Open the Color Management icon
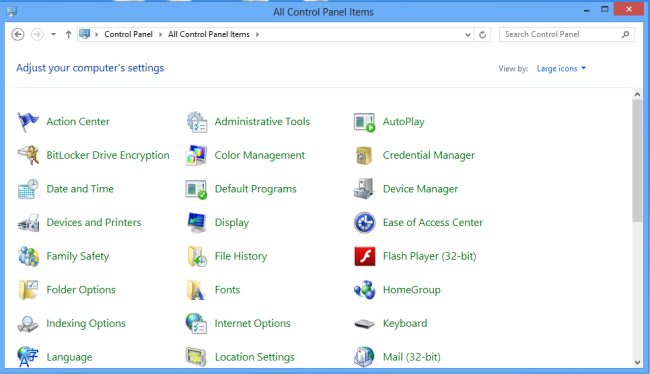Screen dimensions: 650x374 196,155
